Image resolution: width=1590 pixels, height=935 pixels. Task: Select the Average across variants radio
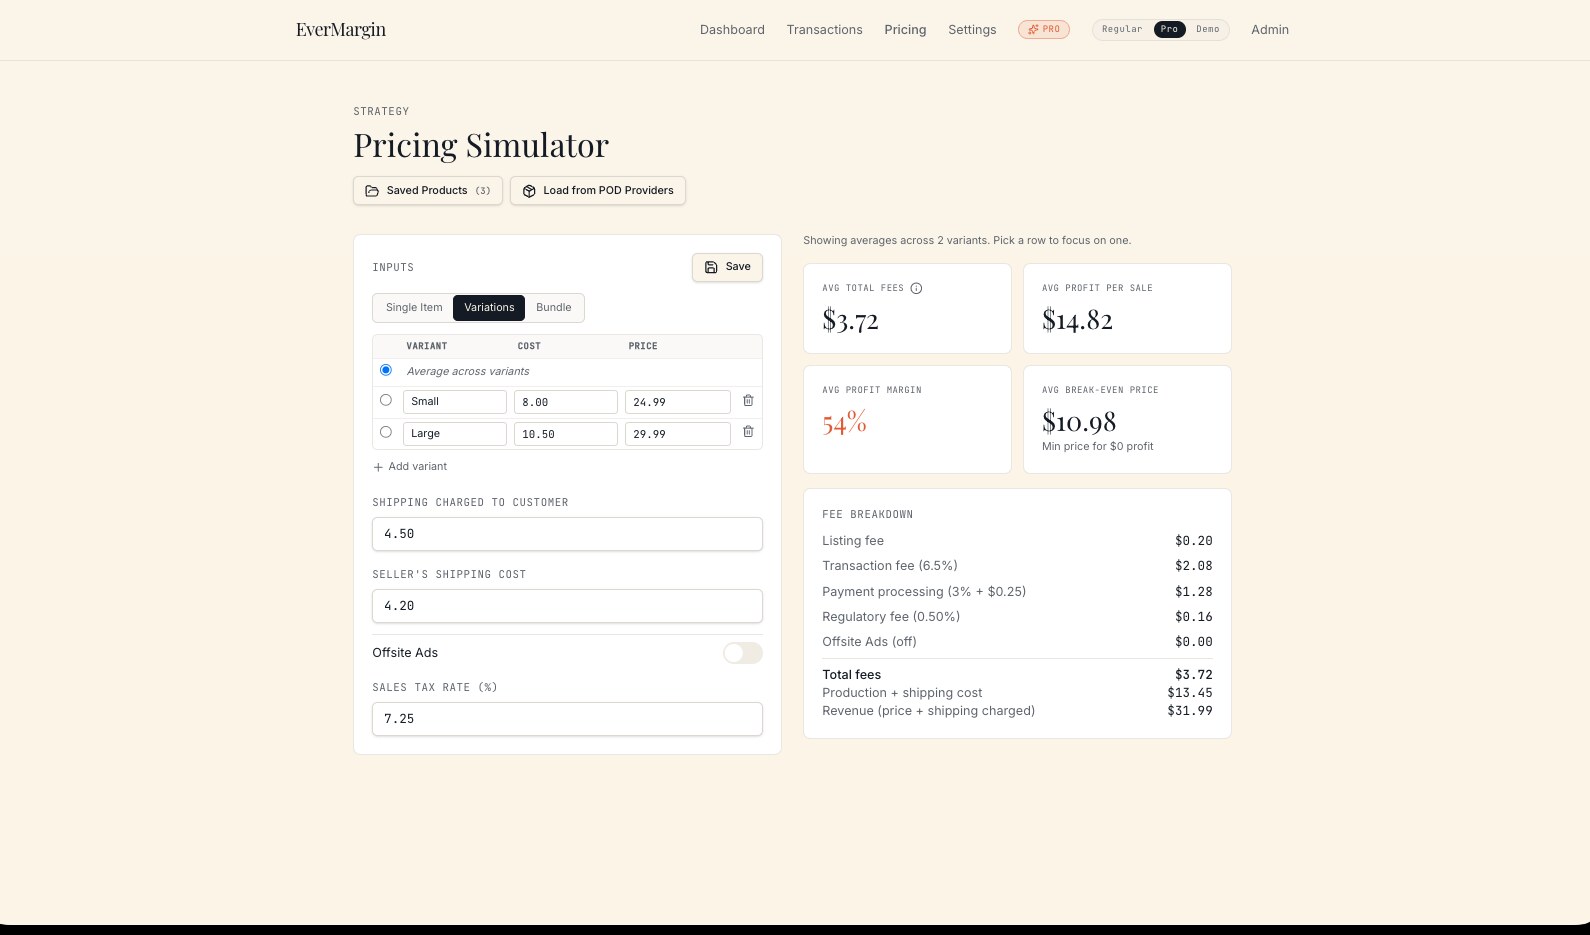(x=386, y=370)
